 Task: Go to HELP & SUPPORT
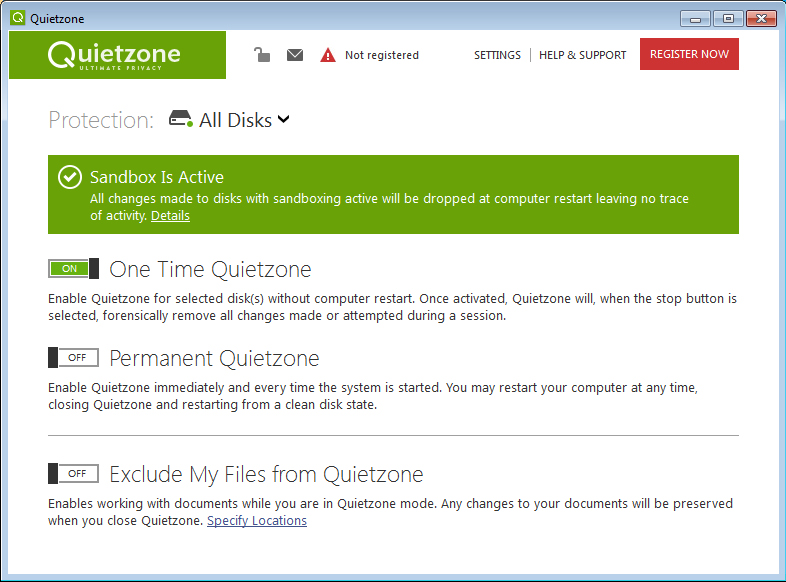click(x=582, y=55)
